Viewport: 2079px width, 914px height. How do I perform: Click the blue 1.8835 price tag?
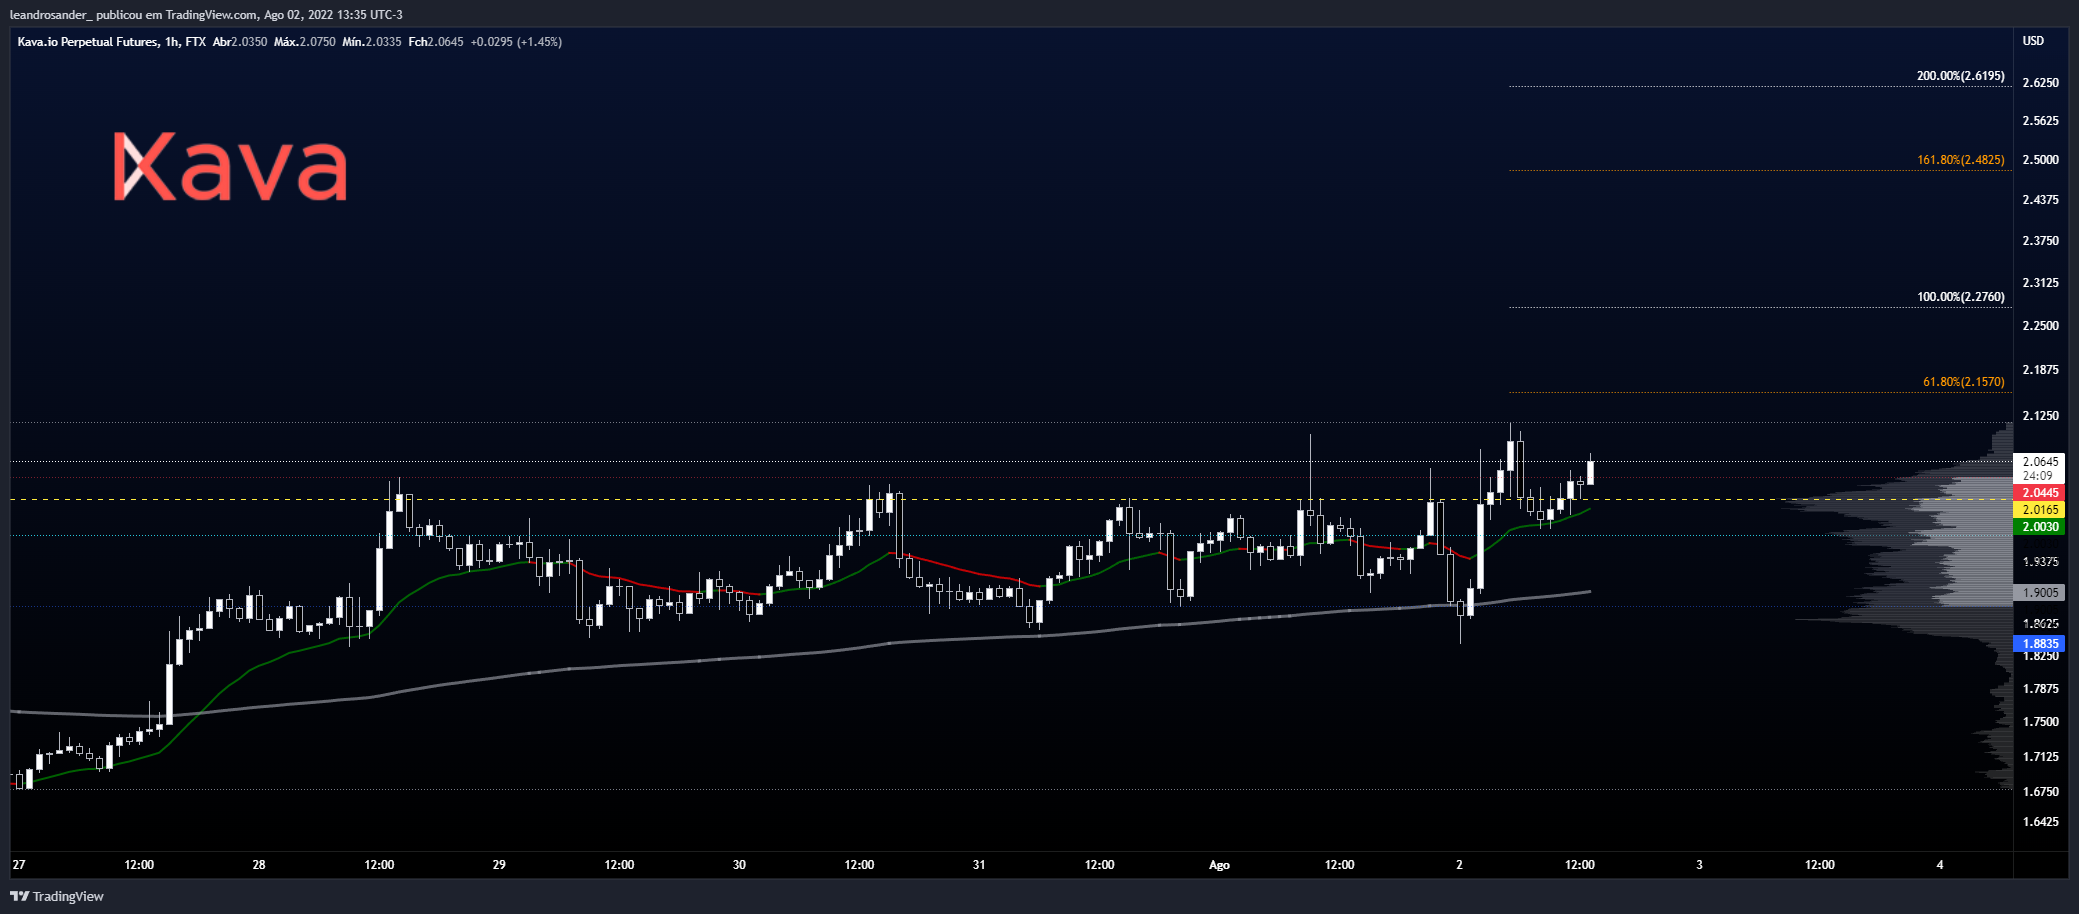[x=2040, y=644]
